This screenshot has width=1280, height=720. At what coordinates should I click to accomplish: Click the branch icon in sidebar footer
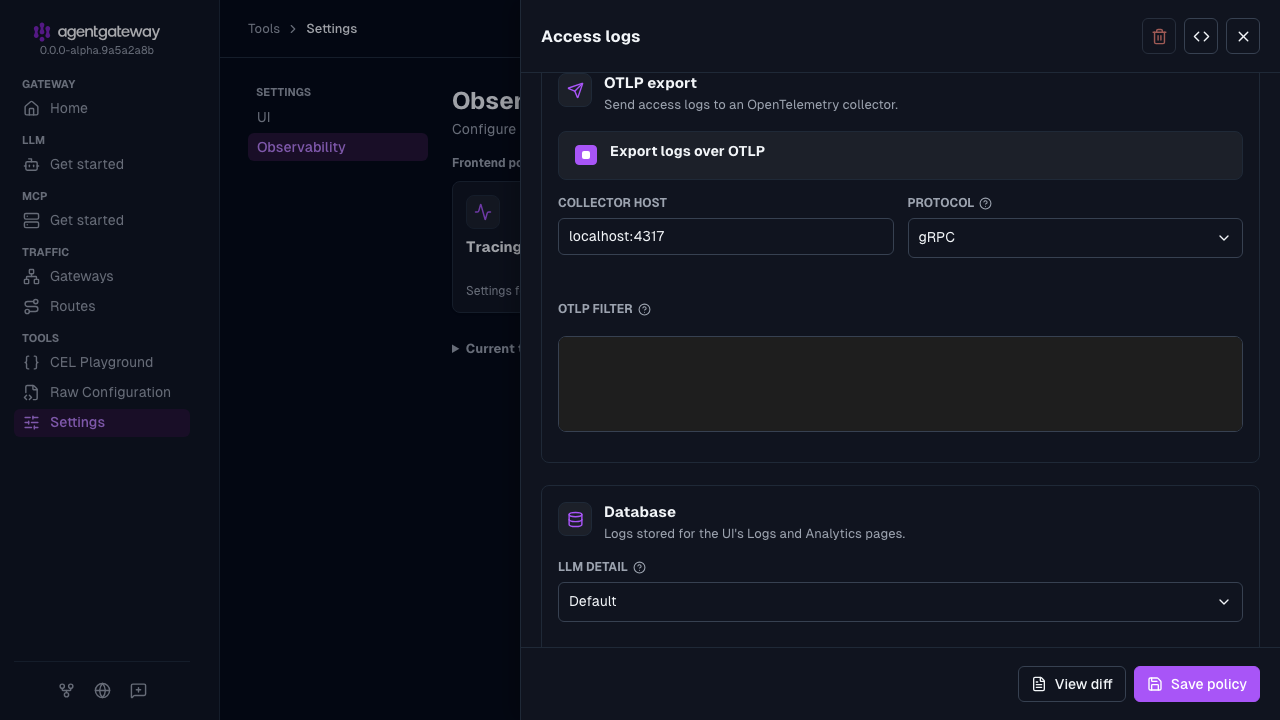click(x=66, y=690)
